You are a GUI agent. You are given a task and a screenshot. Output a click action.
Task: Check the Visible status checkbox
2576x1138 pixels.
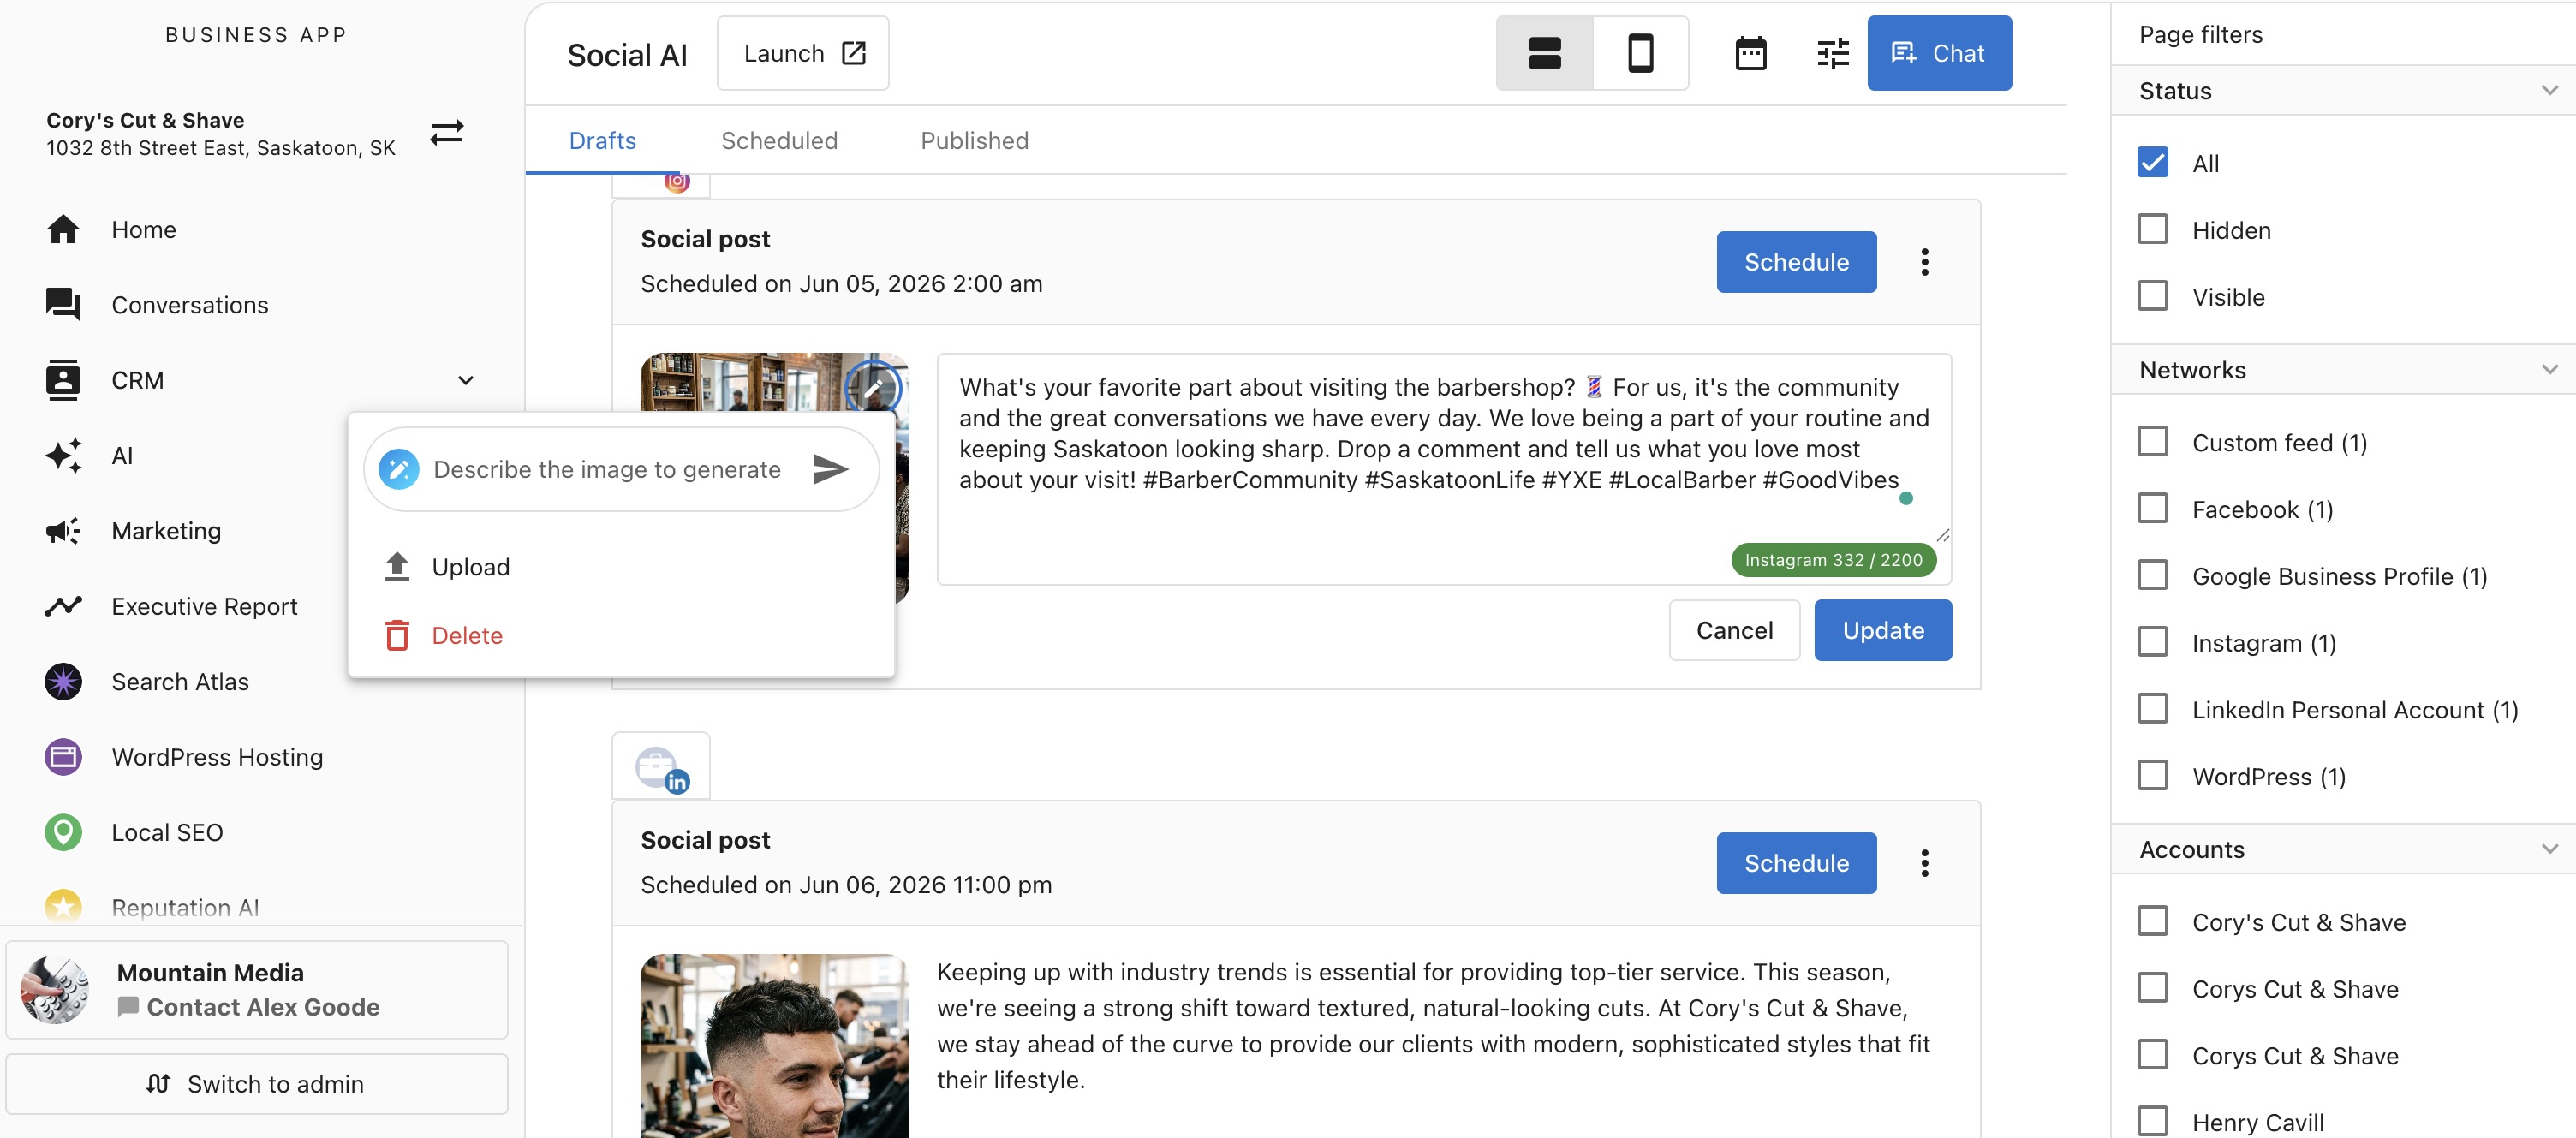click(2152, 297)
